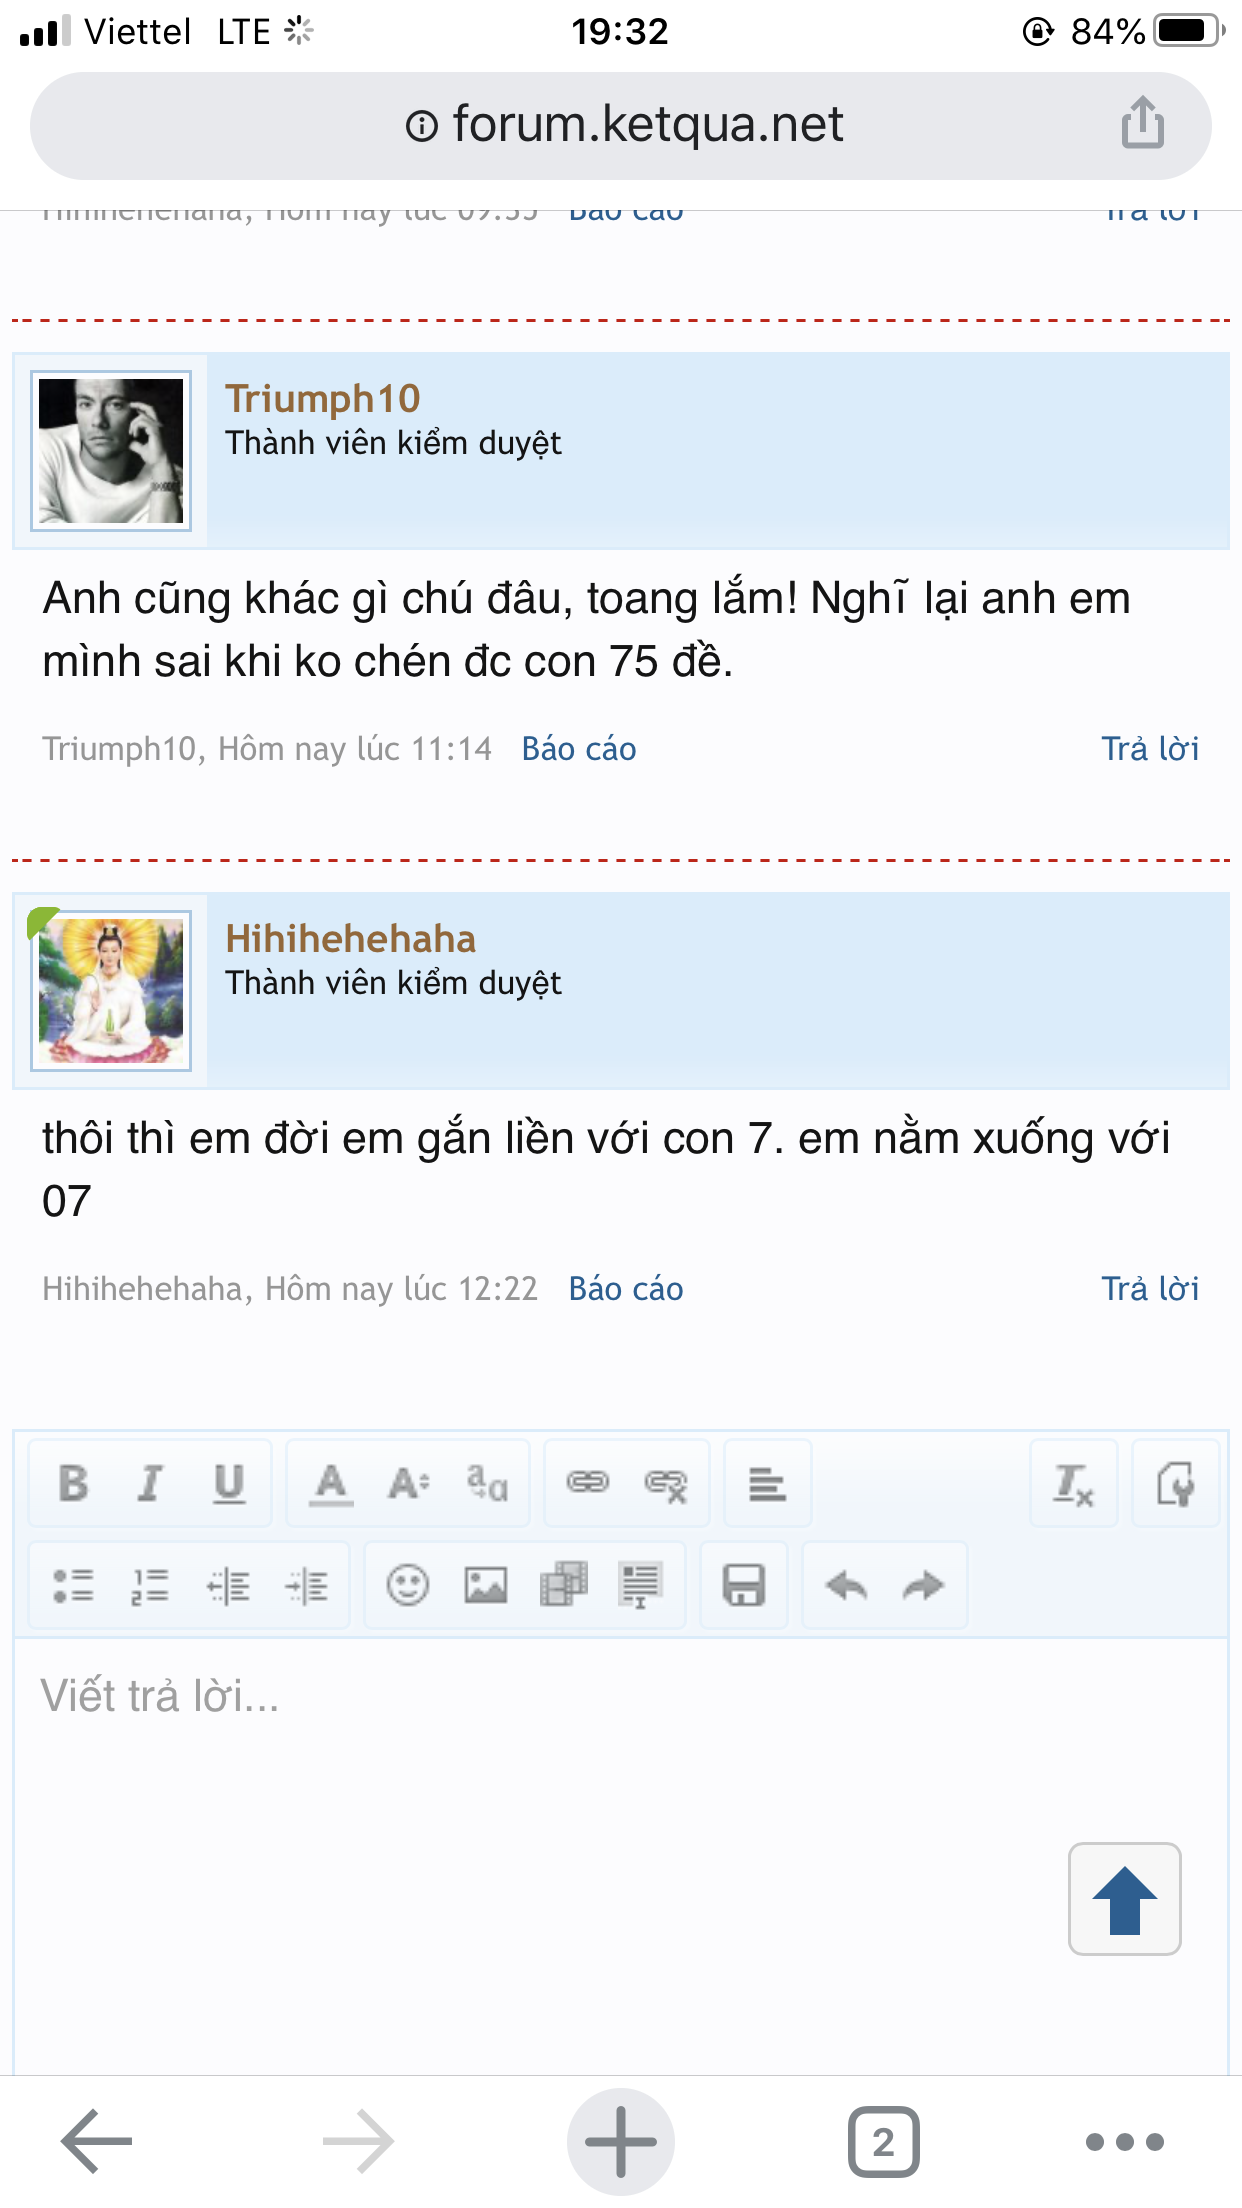The image size is (1242, 2208).
Task: Toggle bold formatting in reply editor
Action: [73, 1484]
